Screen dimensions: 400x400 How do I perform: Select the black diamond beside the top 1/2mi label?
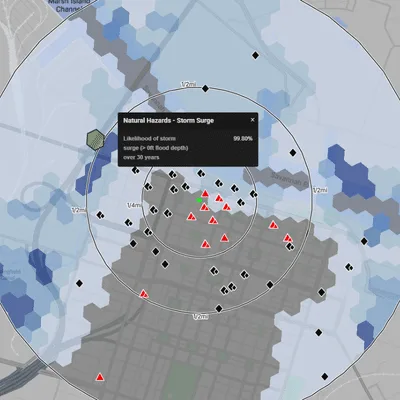(x=205, y=89)
